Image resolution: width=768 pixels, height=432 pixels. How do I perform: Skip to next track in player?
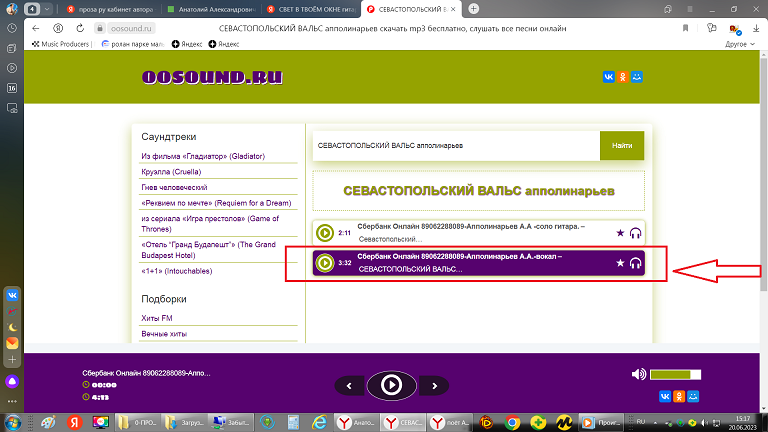pyautogui.click(x=434, y=386)
